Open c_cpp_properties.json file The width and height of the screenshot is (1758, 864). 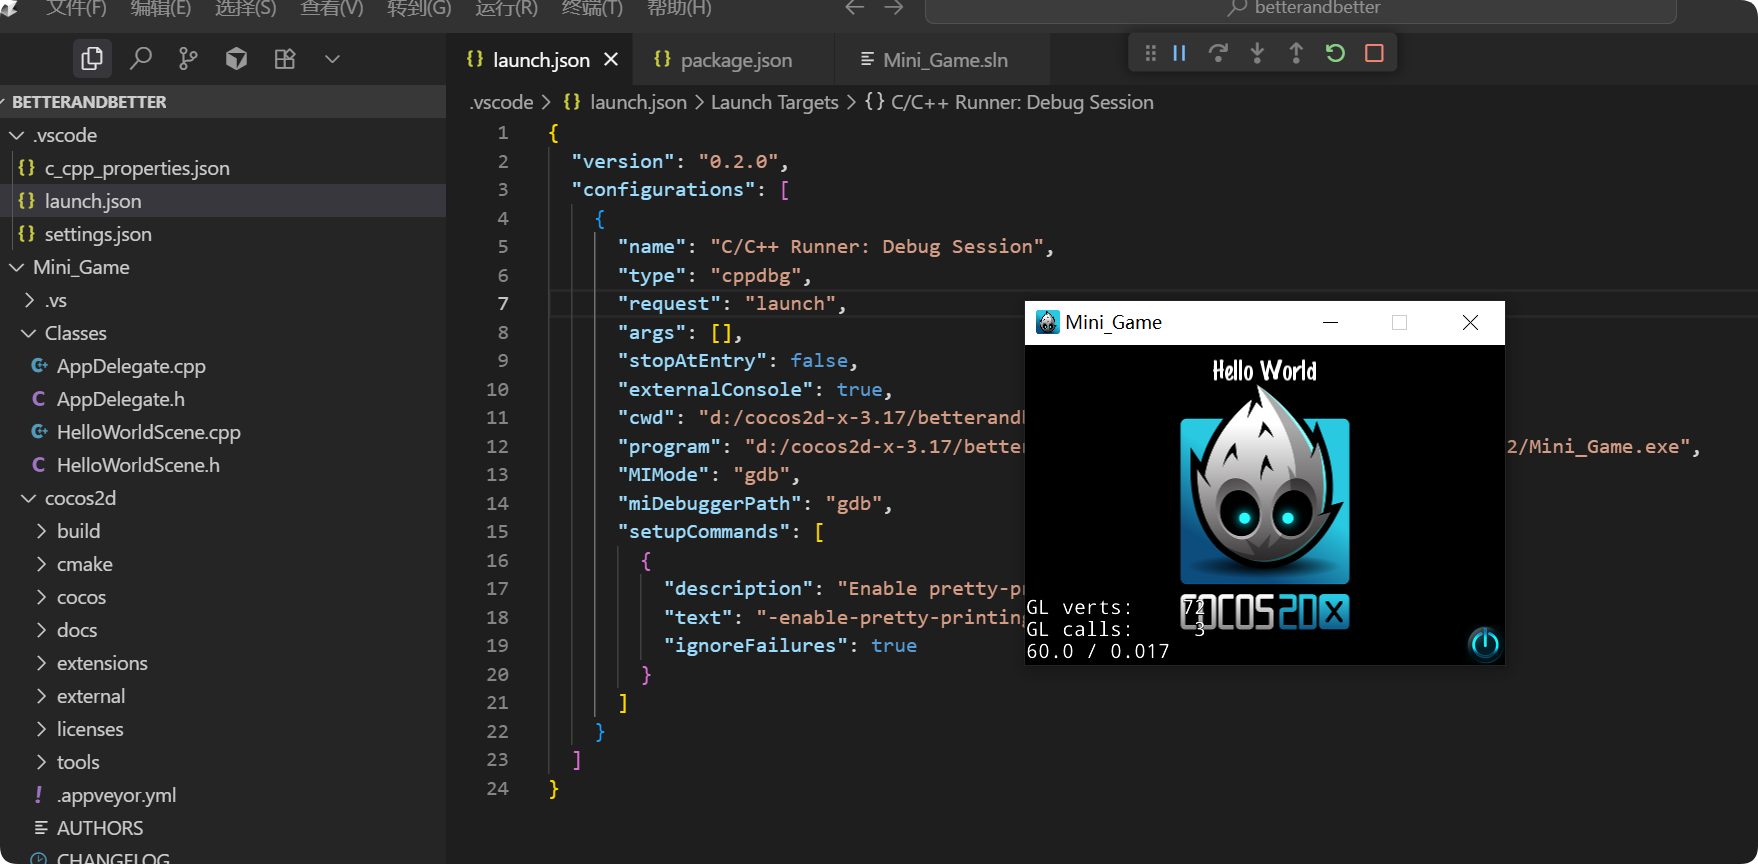(x=223, y=168)
